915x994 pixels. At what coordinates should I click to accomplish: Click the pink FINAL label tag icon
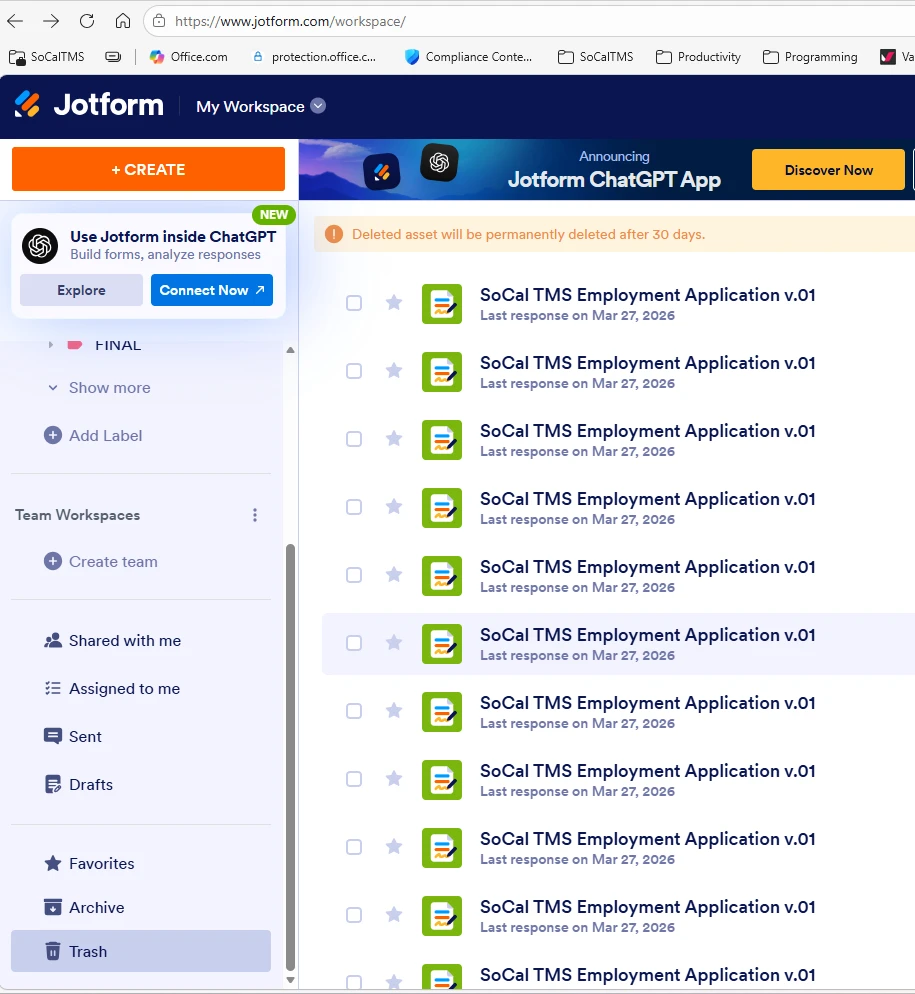75,345
